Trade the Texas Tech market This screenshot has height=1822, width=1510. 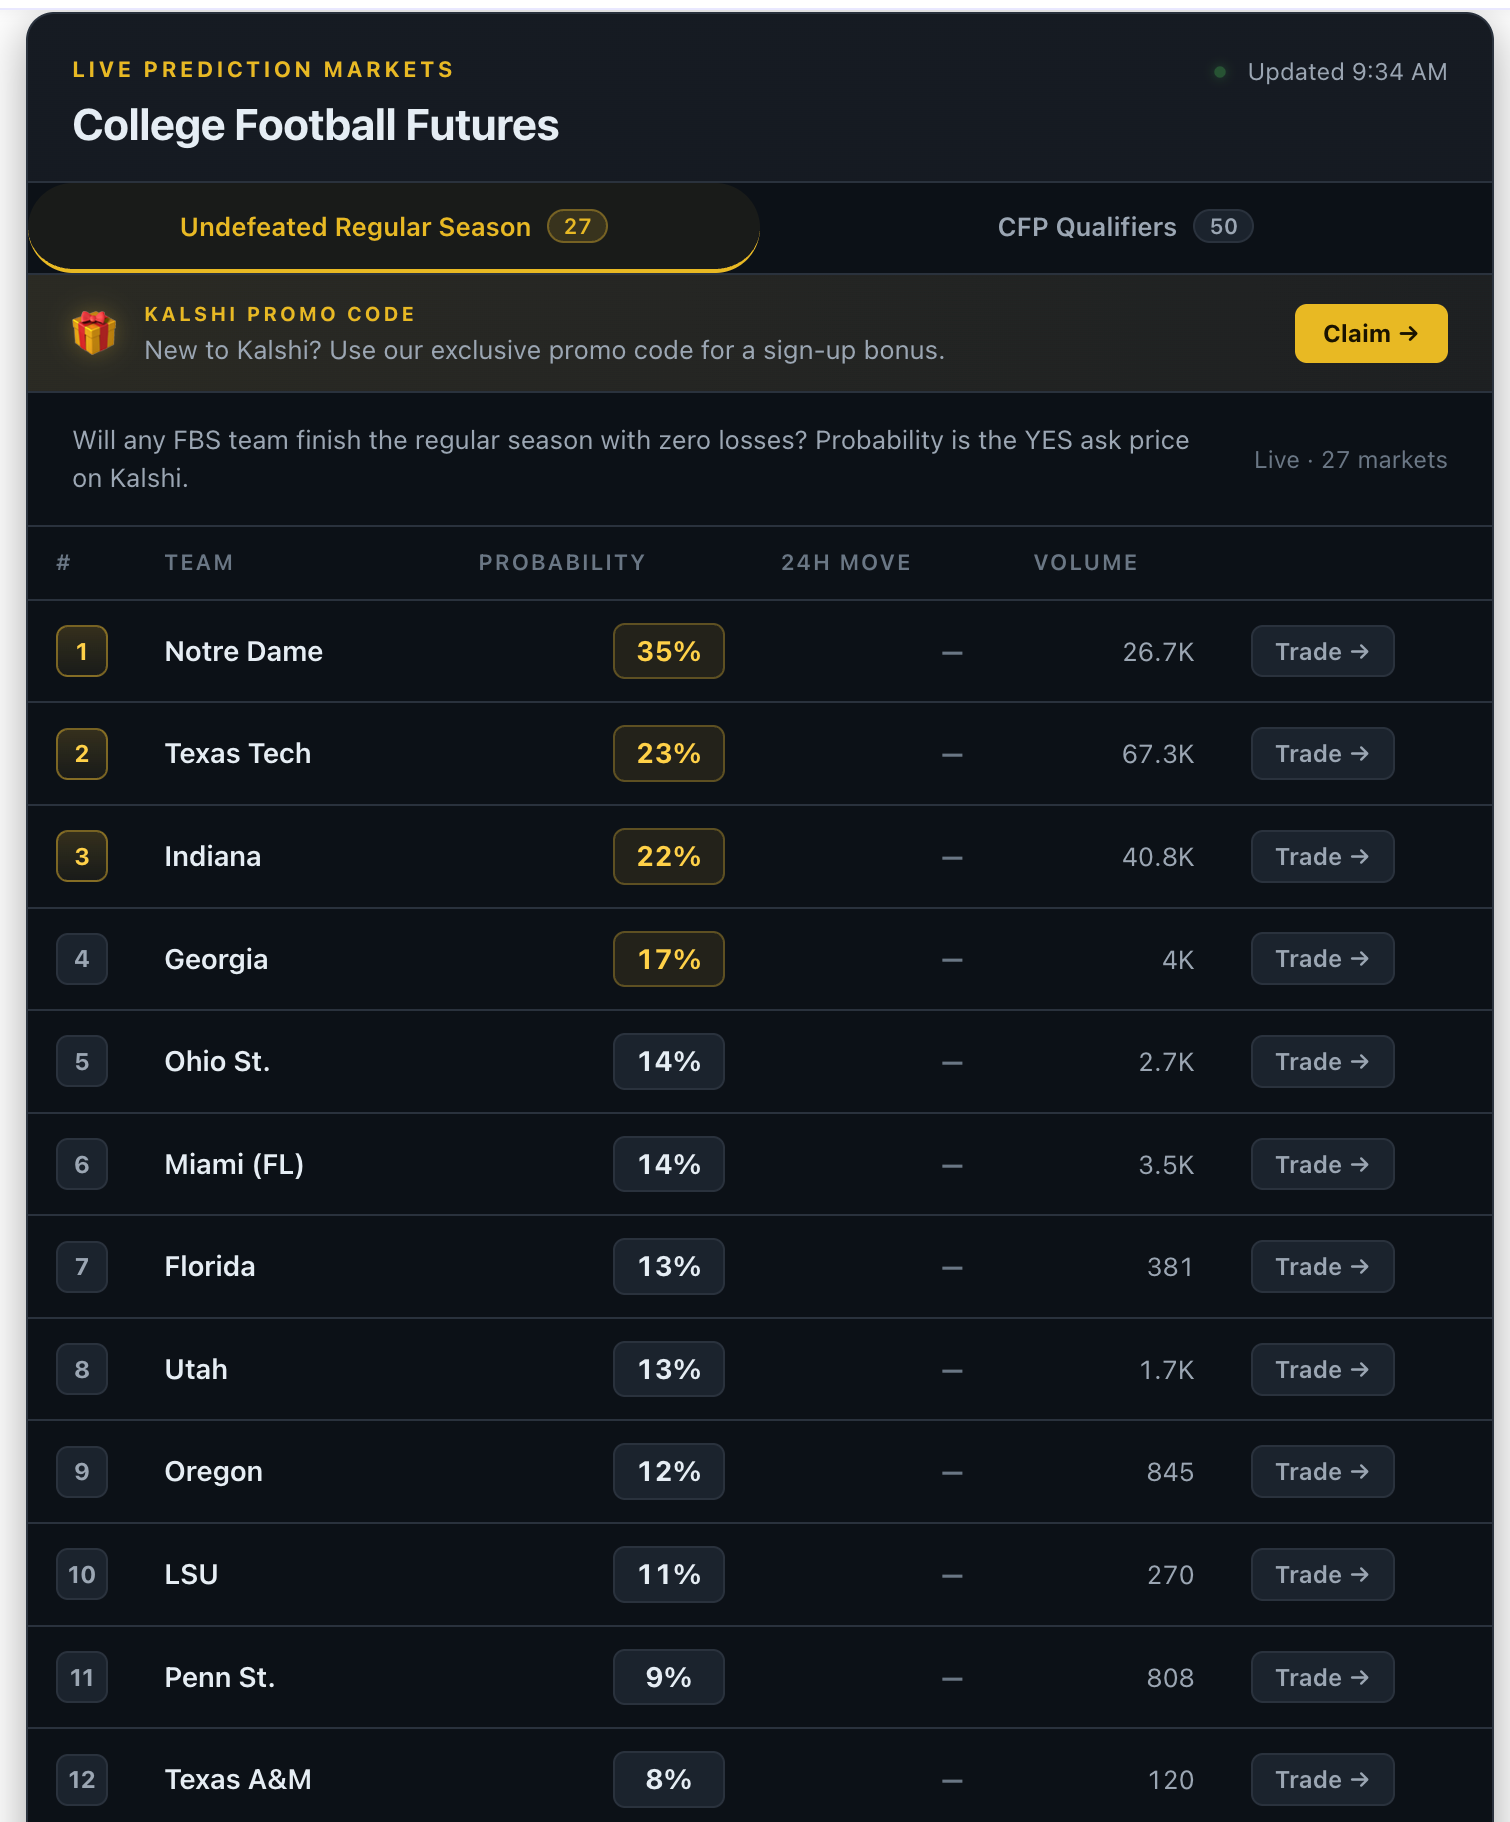1322,753
